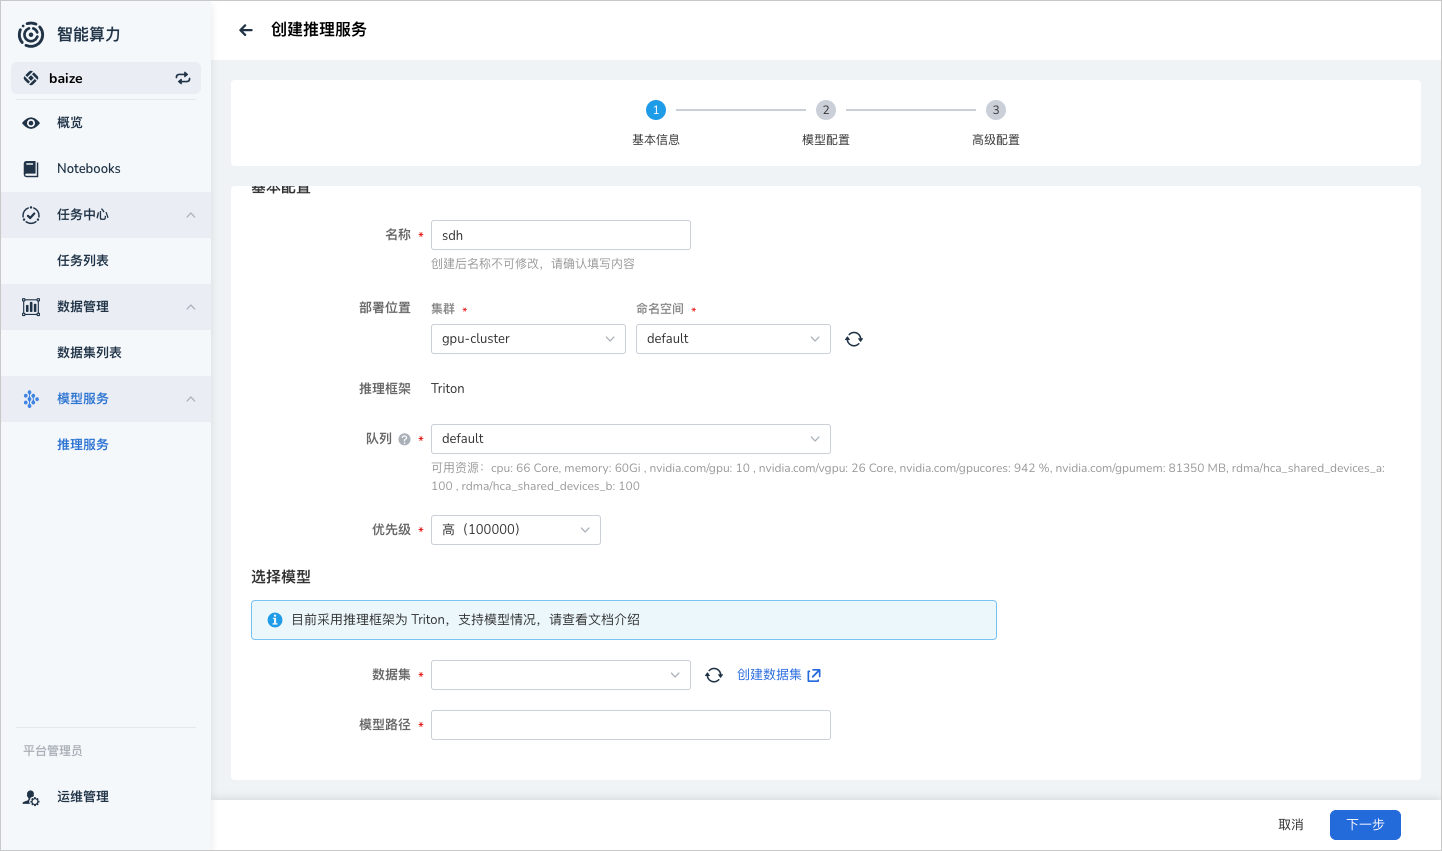Click the 概览 eye icon
This screenshot has width=1442, height=851.
click(31, 123)
